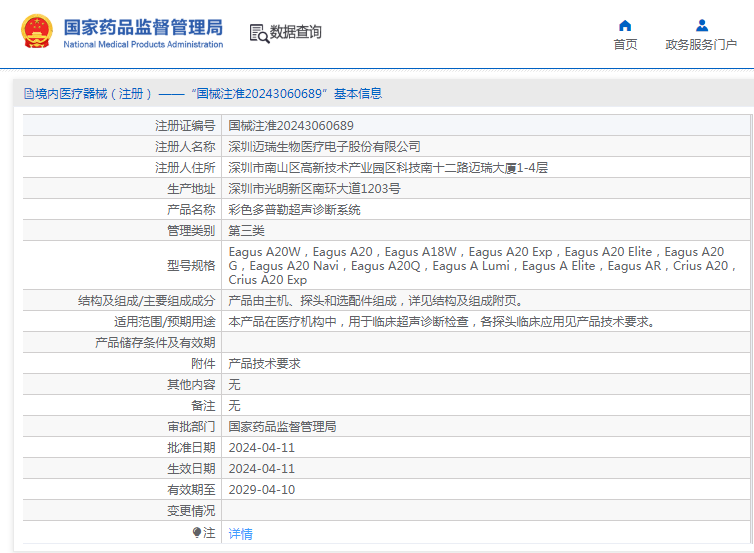Click the registrant address 深圳市南山区高新技术产业园区 cell
The width and height of the screenshot is (754, 553).
point(388,168)
